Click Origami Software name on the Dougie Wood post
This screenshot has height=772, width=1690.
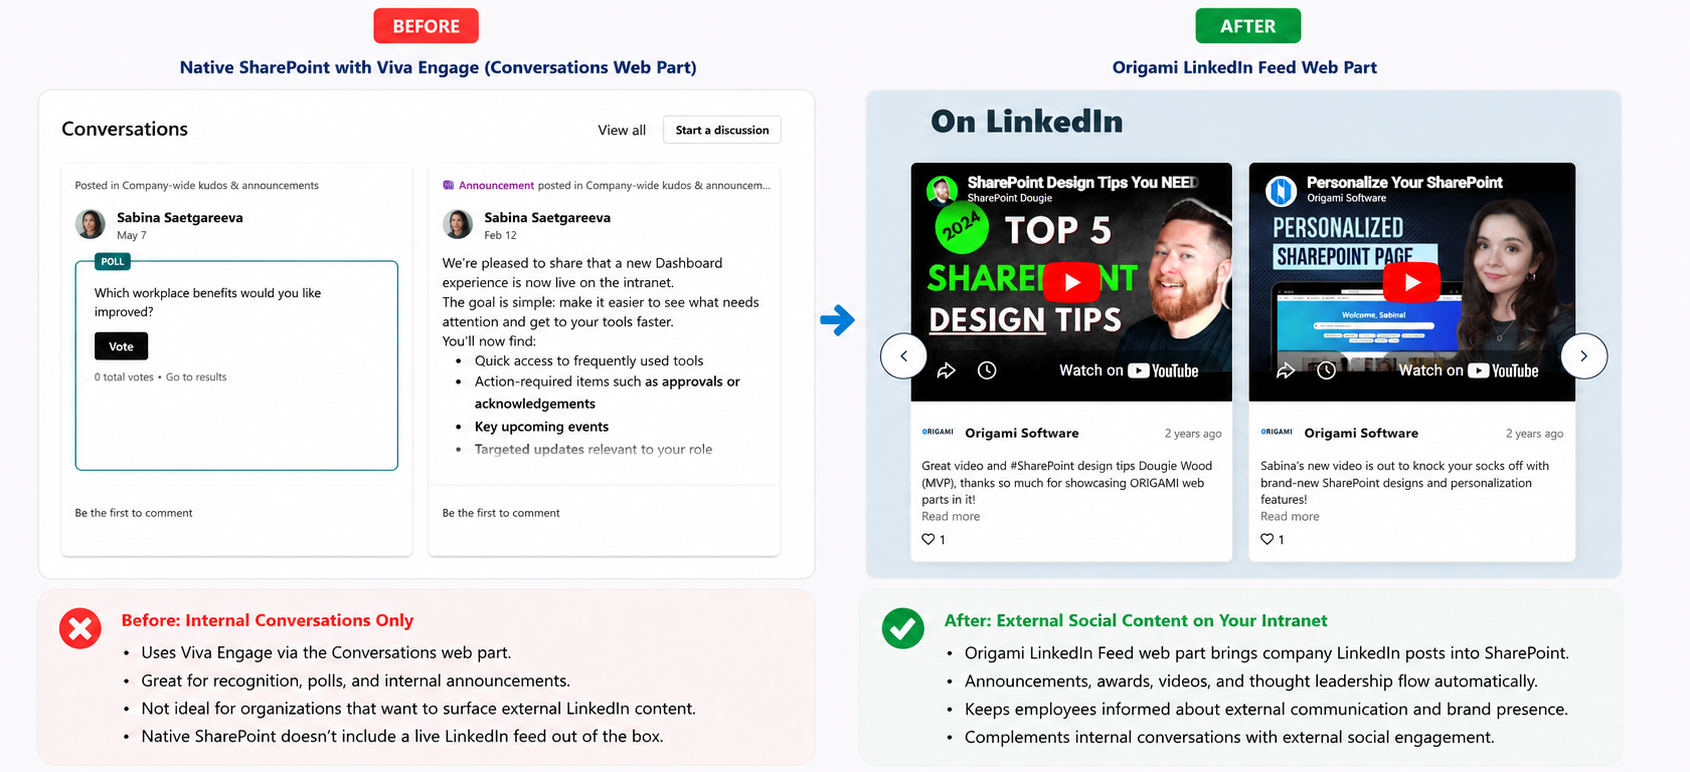[1022, 433]
